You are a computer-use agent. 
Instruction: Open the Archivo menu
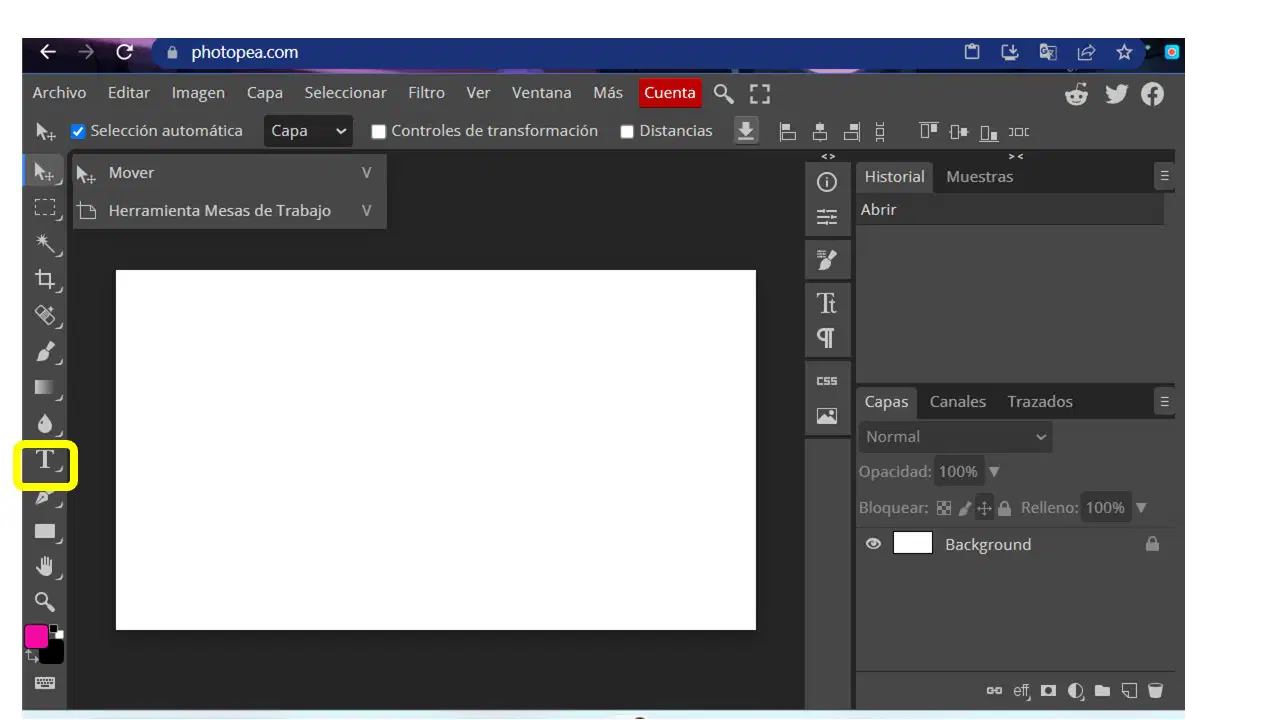[x=59, y=93]
